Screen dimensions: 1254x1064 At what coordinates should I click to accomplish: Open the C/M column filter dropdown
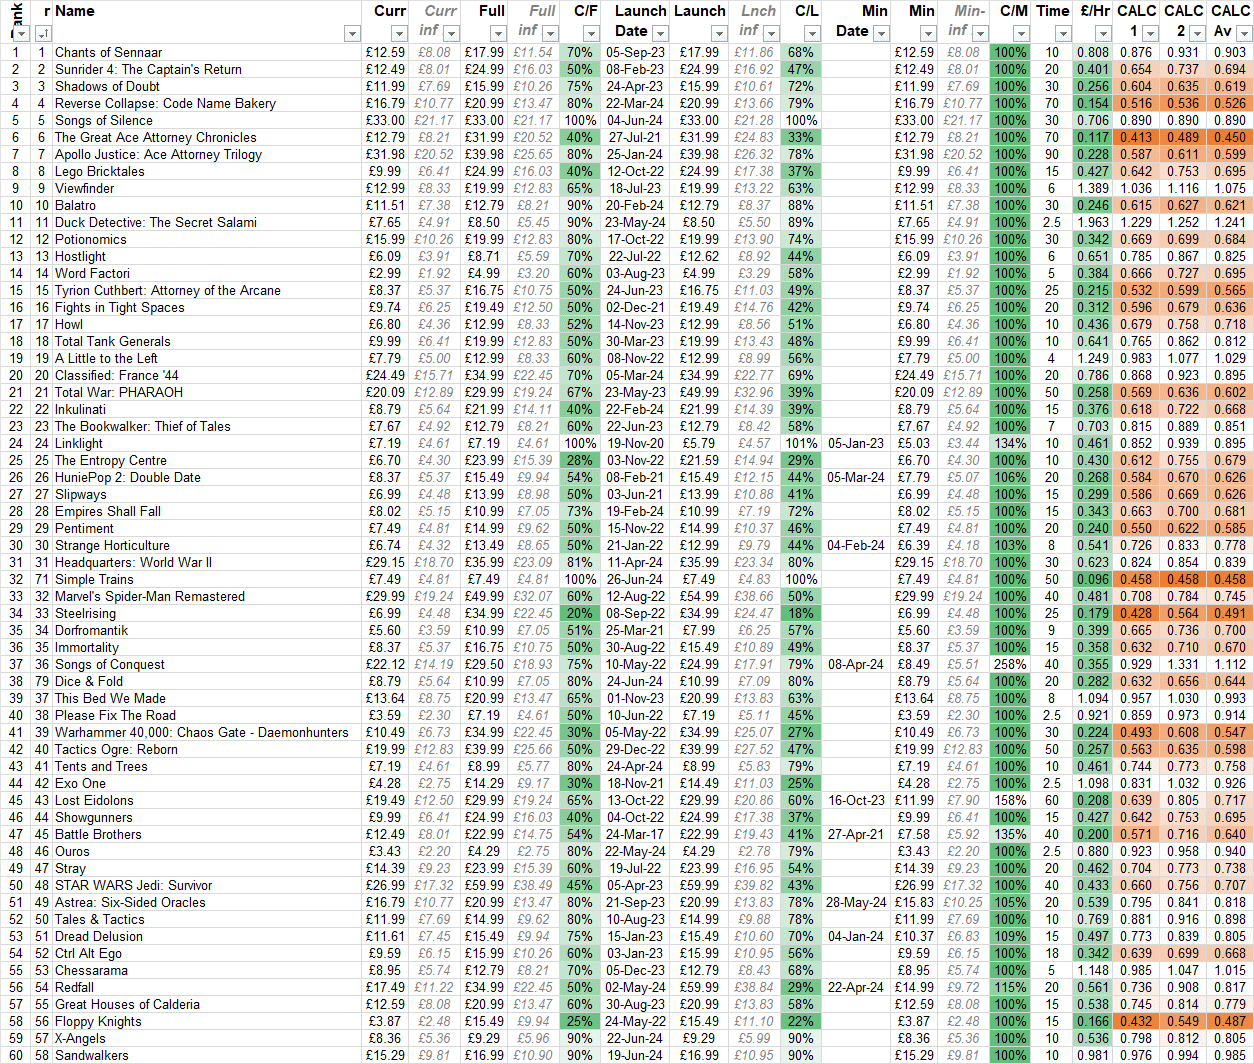click(1021, 34)
